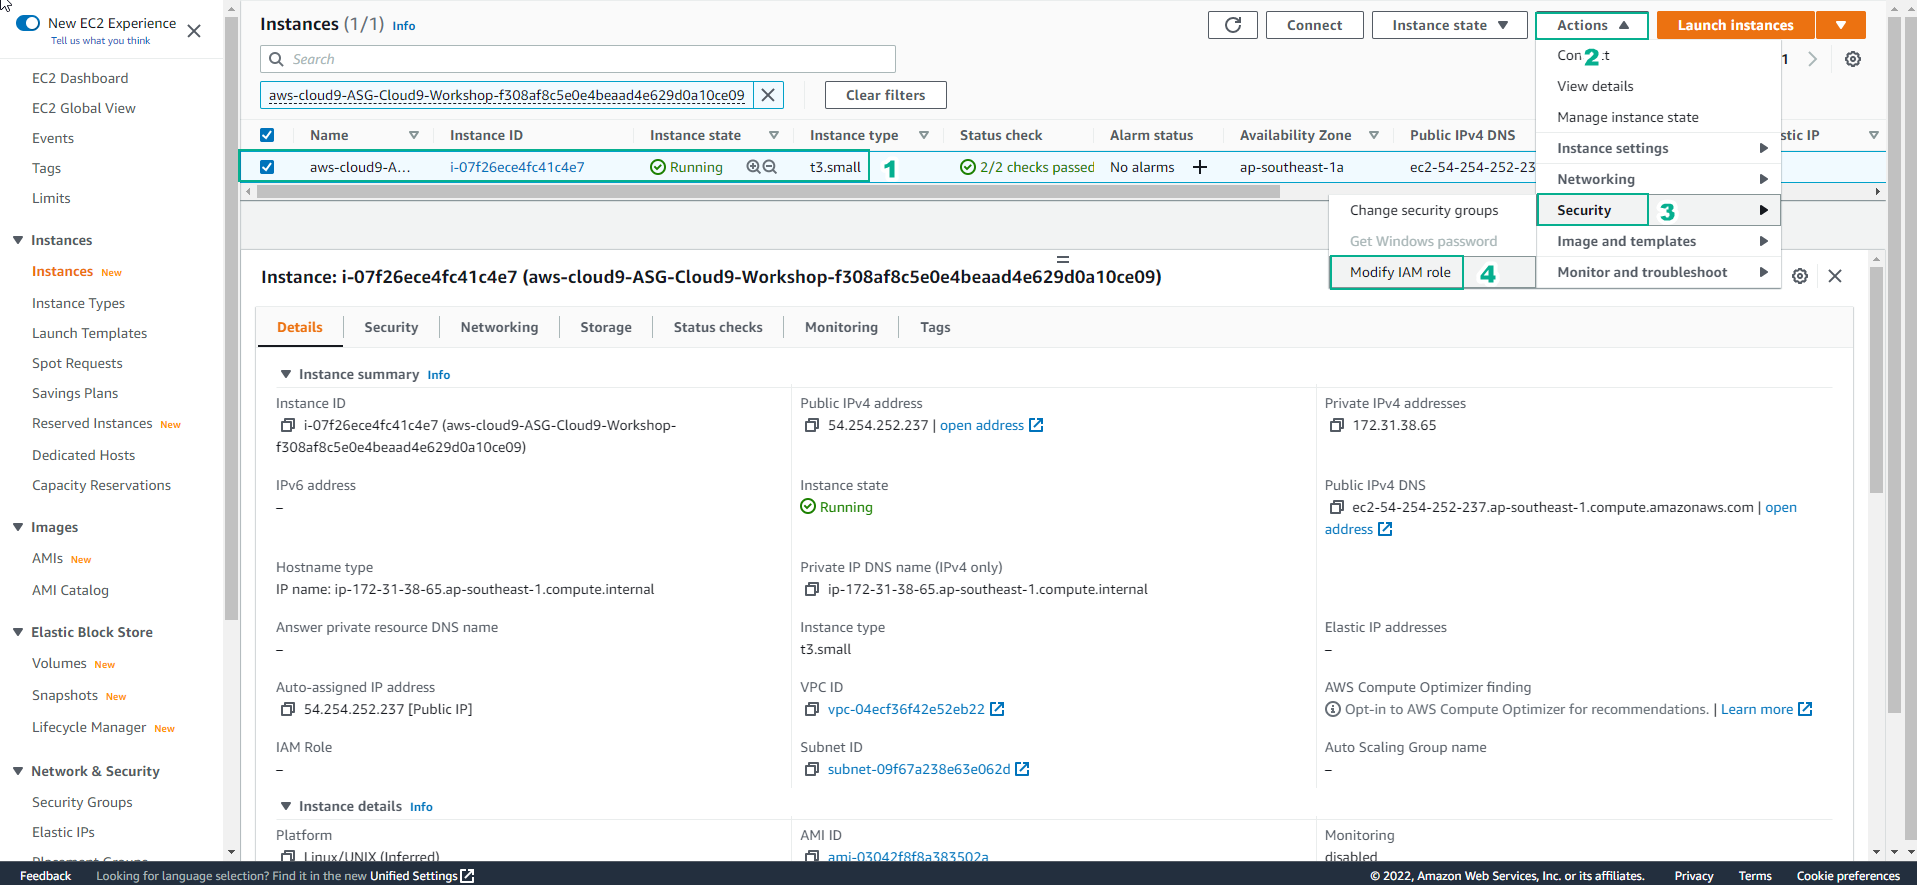Choose Modify IAM role from submenu
This screenshot has width=1917, height=885.
tap(1399, 272)
